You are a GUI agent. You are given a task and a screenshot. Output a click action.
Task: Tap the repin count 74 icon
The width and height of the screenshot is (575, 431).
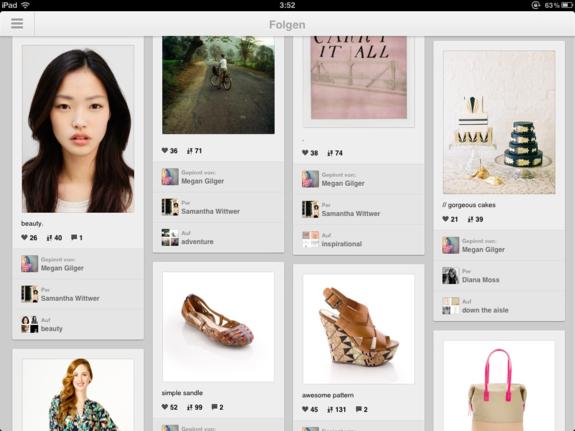(x=330, y=153)
